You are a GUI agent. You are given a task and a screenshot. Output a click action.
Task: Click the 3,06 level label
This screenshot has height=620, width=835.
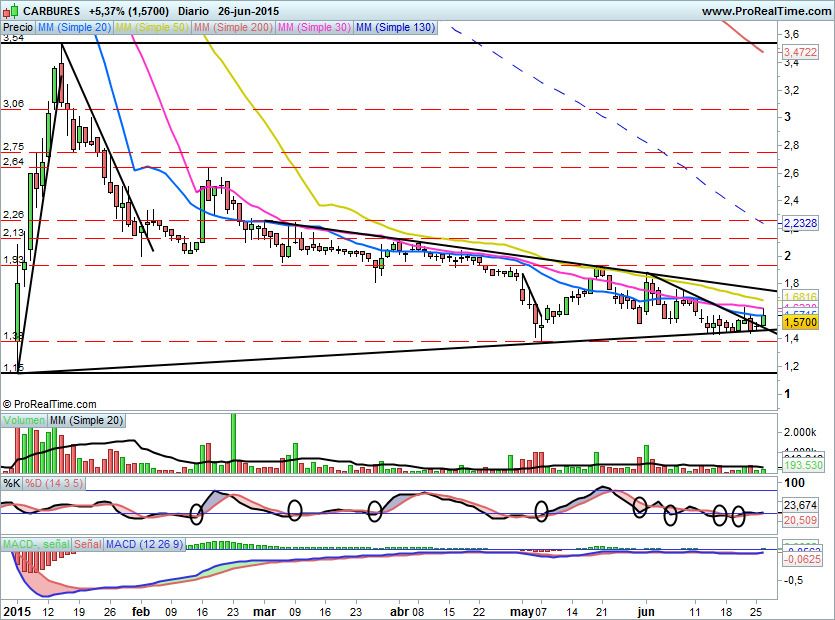(x=13, y=103)
